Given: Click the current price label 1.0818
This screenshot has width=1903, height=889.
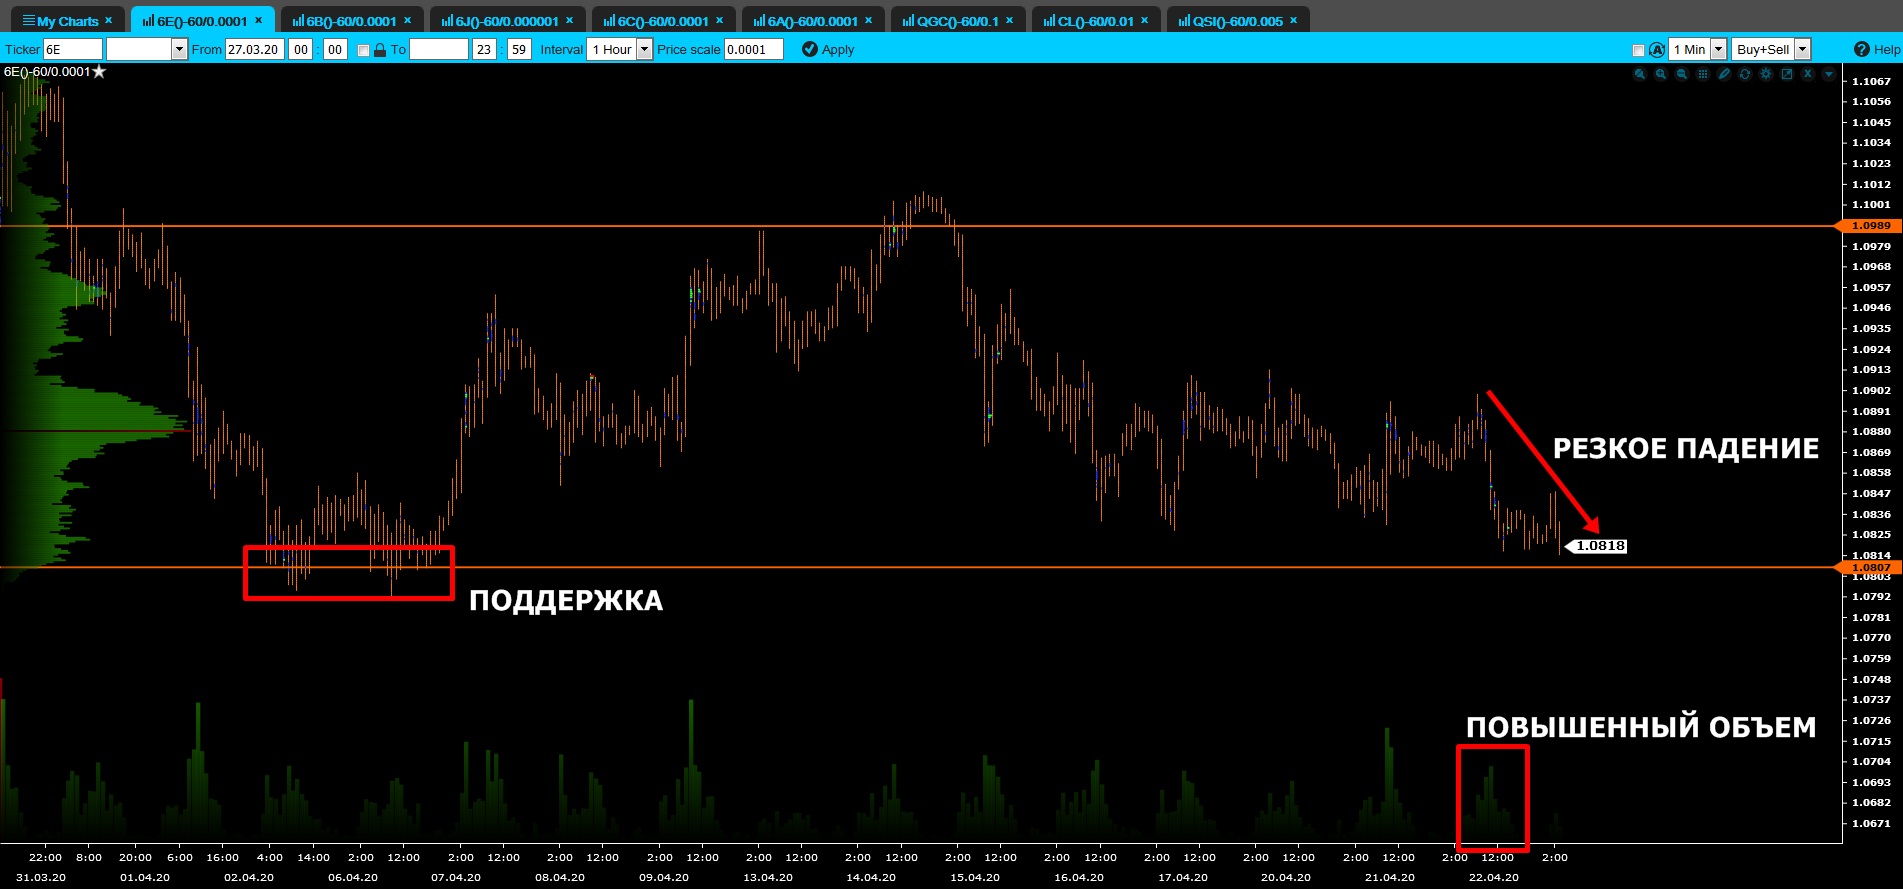Looking at the screenshot, I should (x=1597, y=546).
